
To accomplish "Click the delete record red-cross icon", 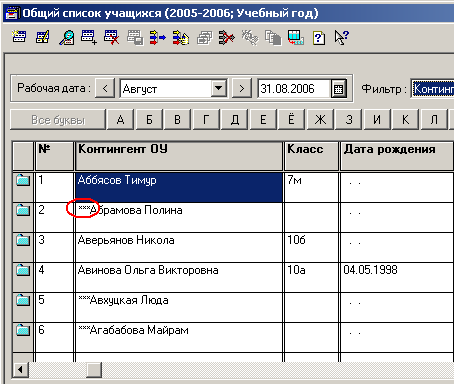I will coord(112,37).
